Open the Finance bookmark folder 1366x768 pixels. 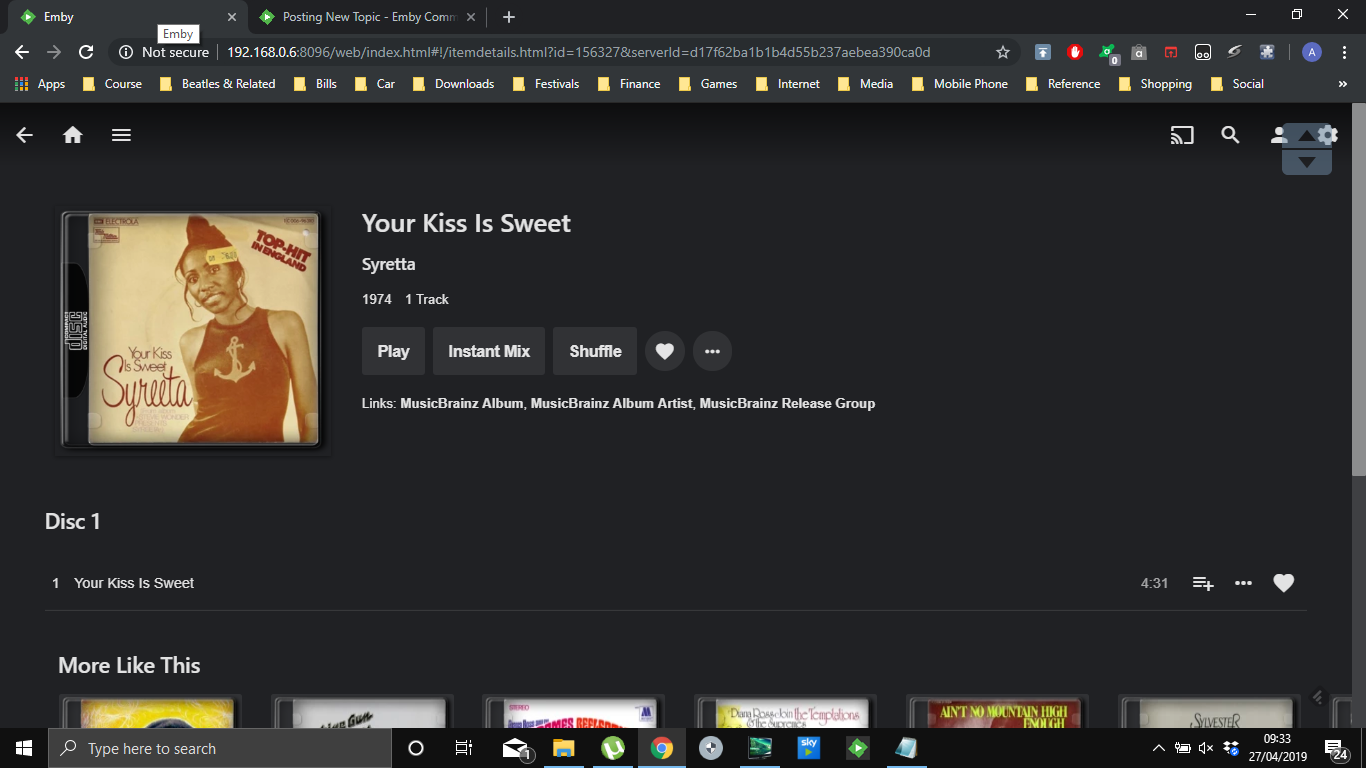(628, 84)
